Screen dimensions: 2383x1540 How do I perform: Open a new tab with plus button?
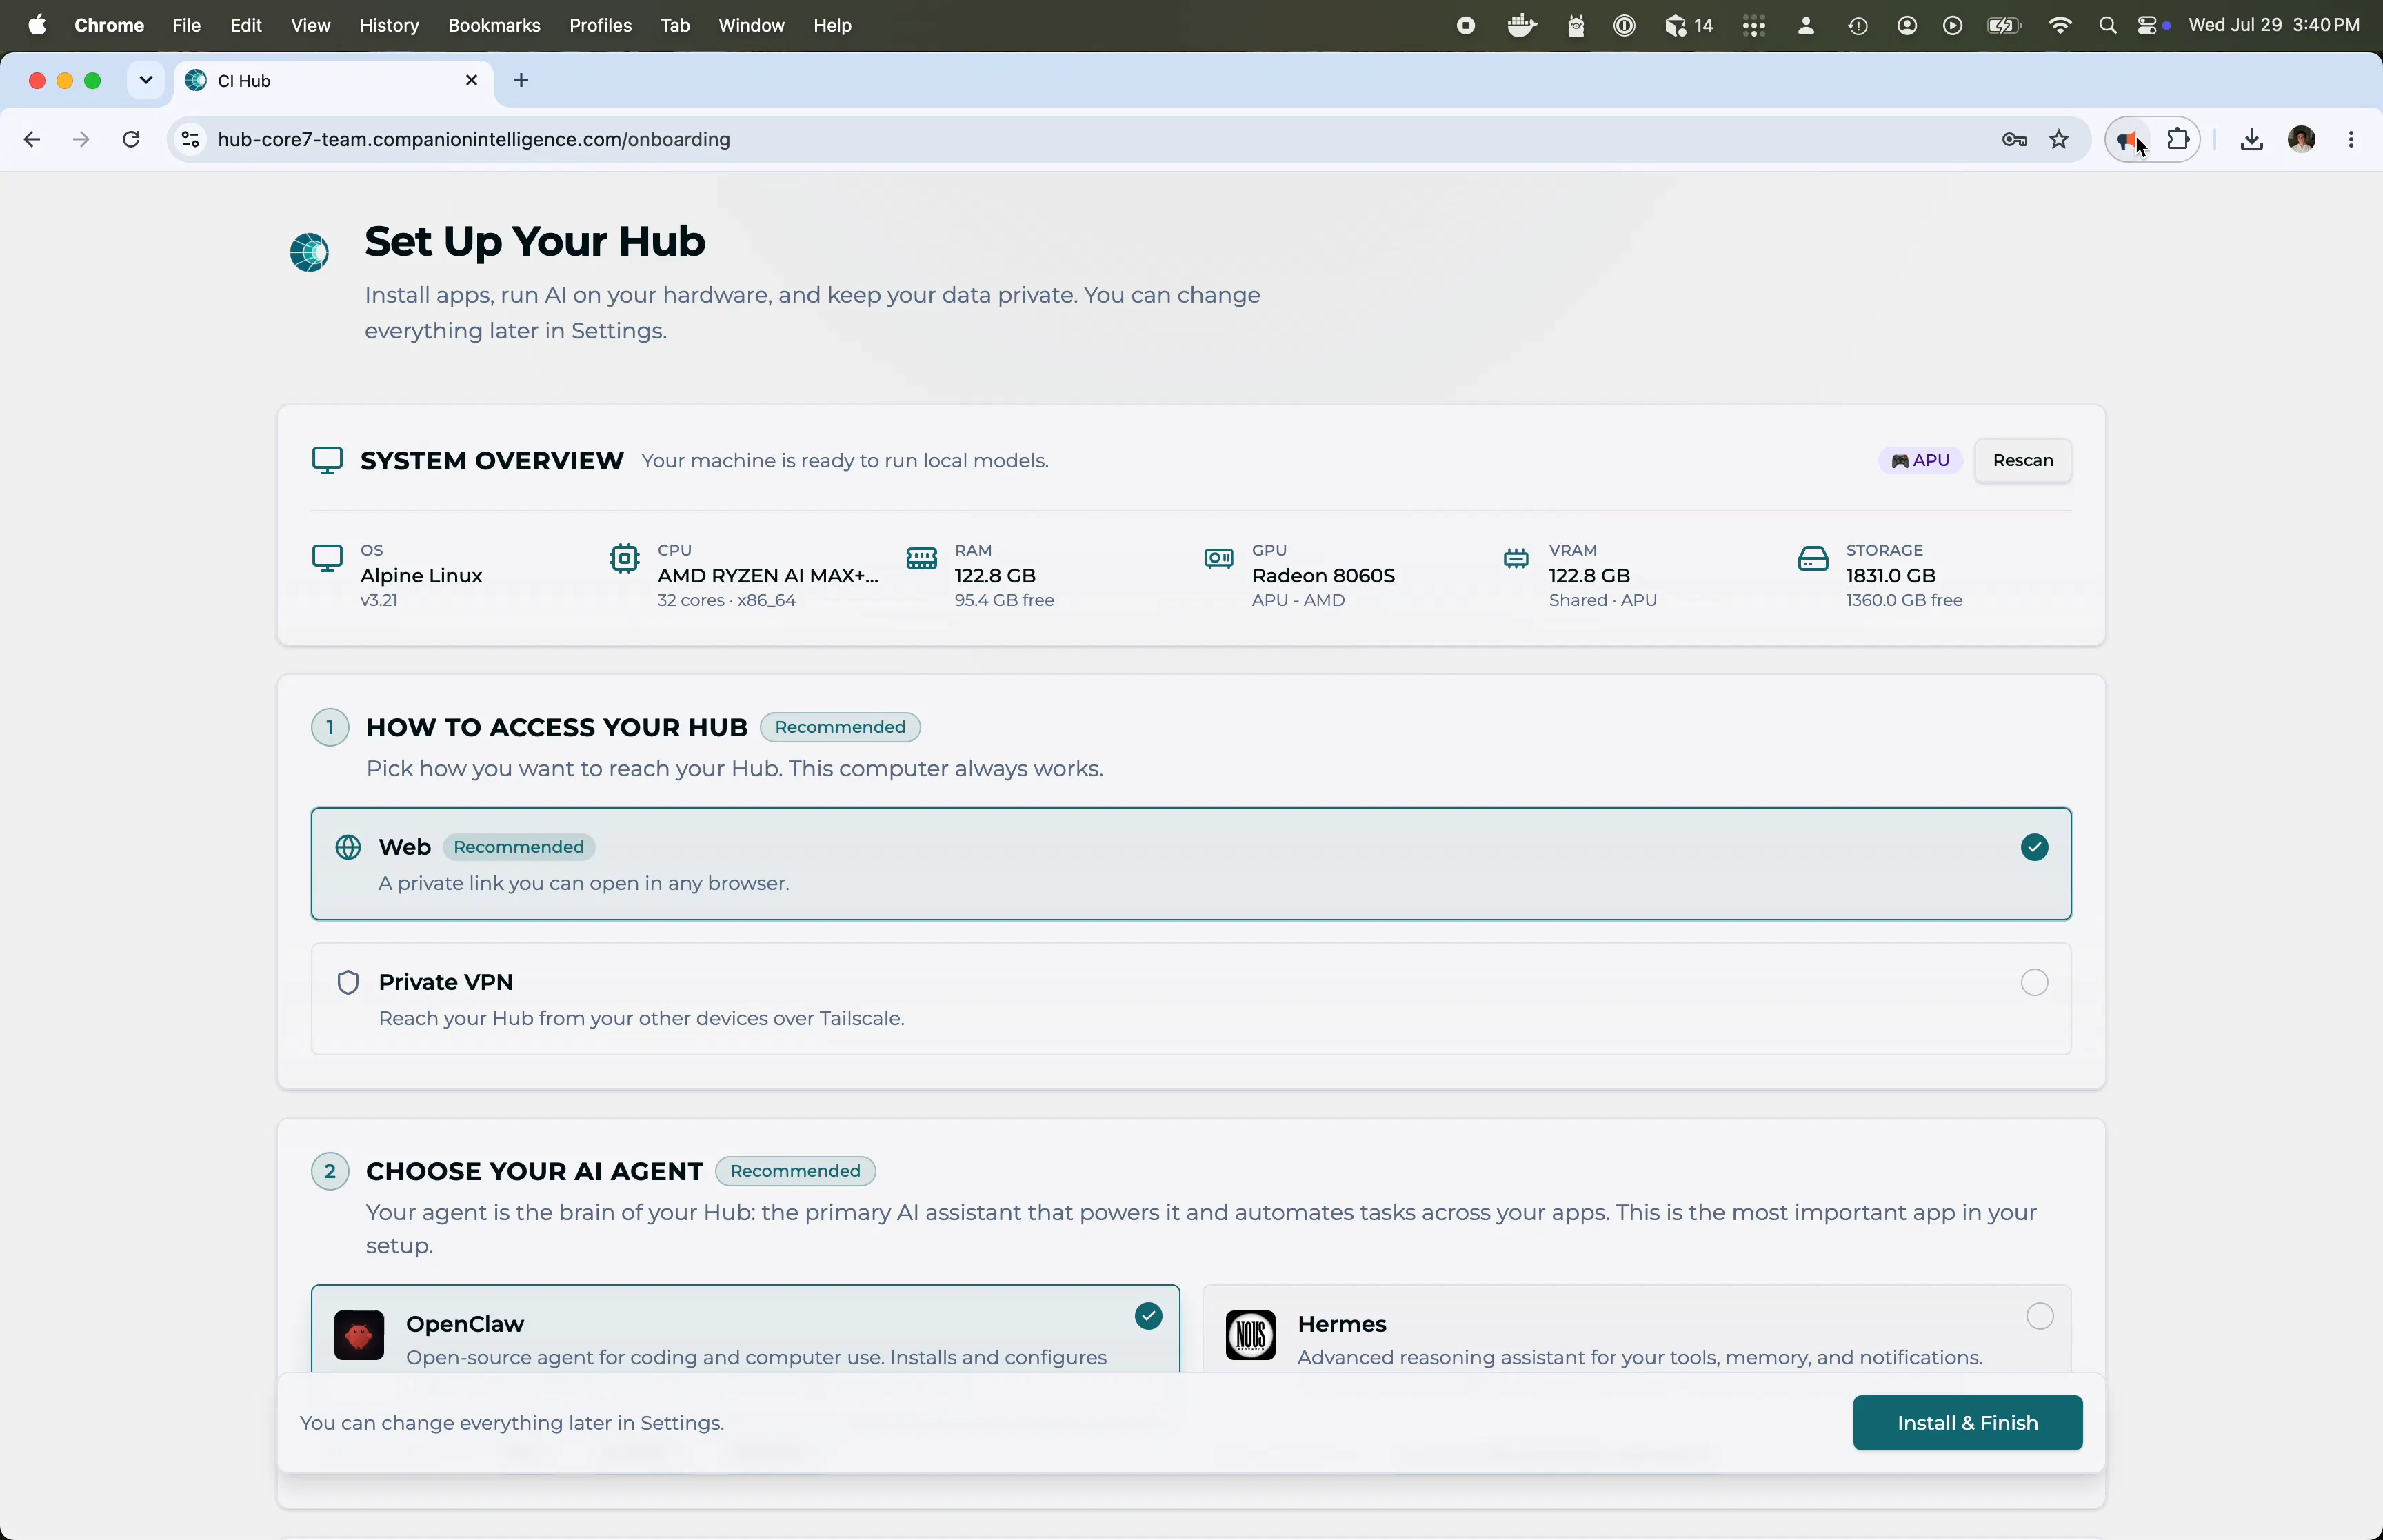tap(521, 80)
